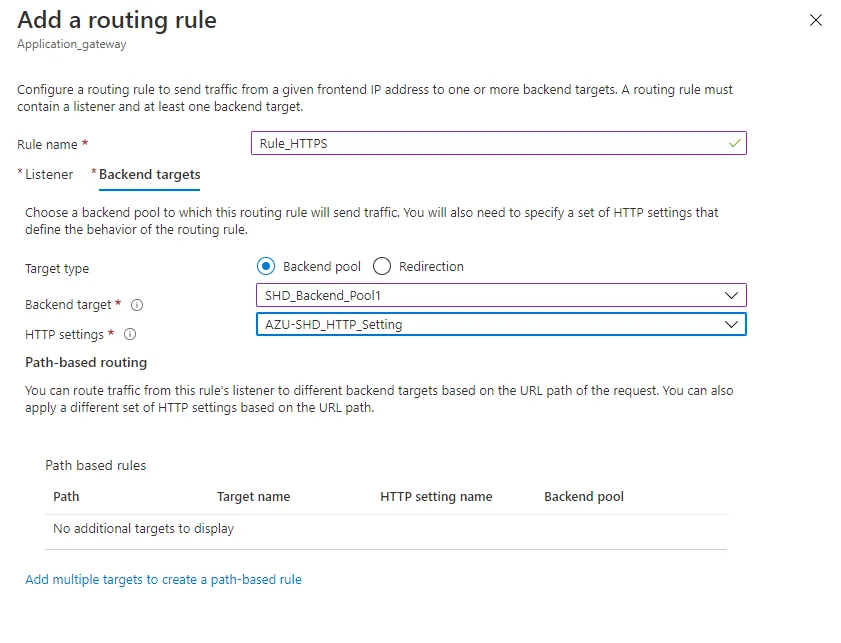Click the Application_gateway subtitle text
Image resolution: width=841 pixels, height=643 pixels.
pos(72,44)
